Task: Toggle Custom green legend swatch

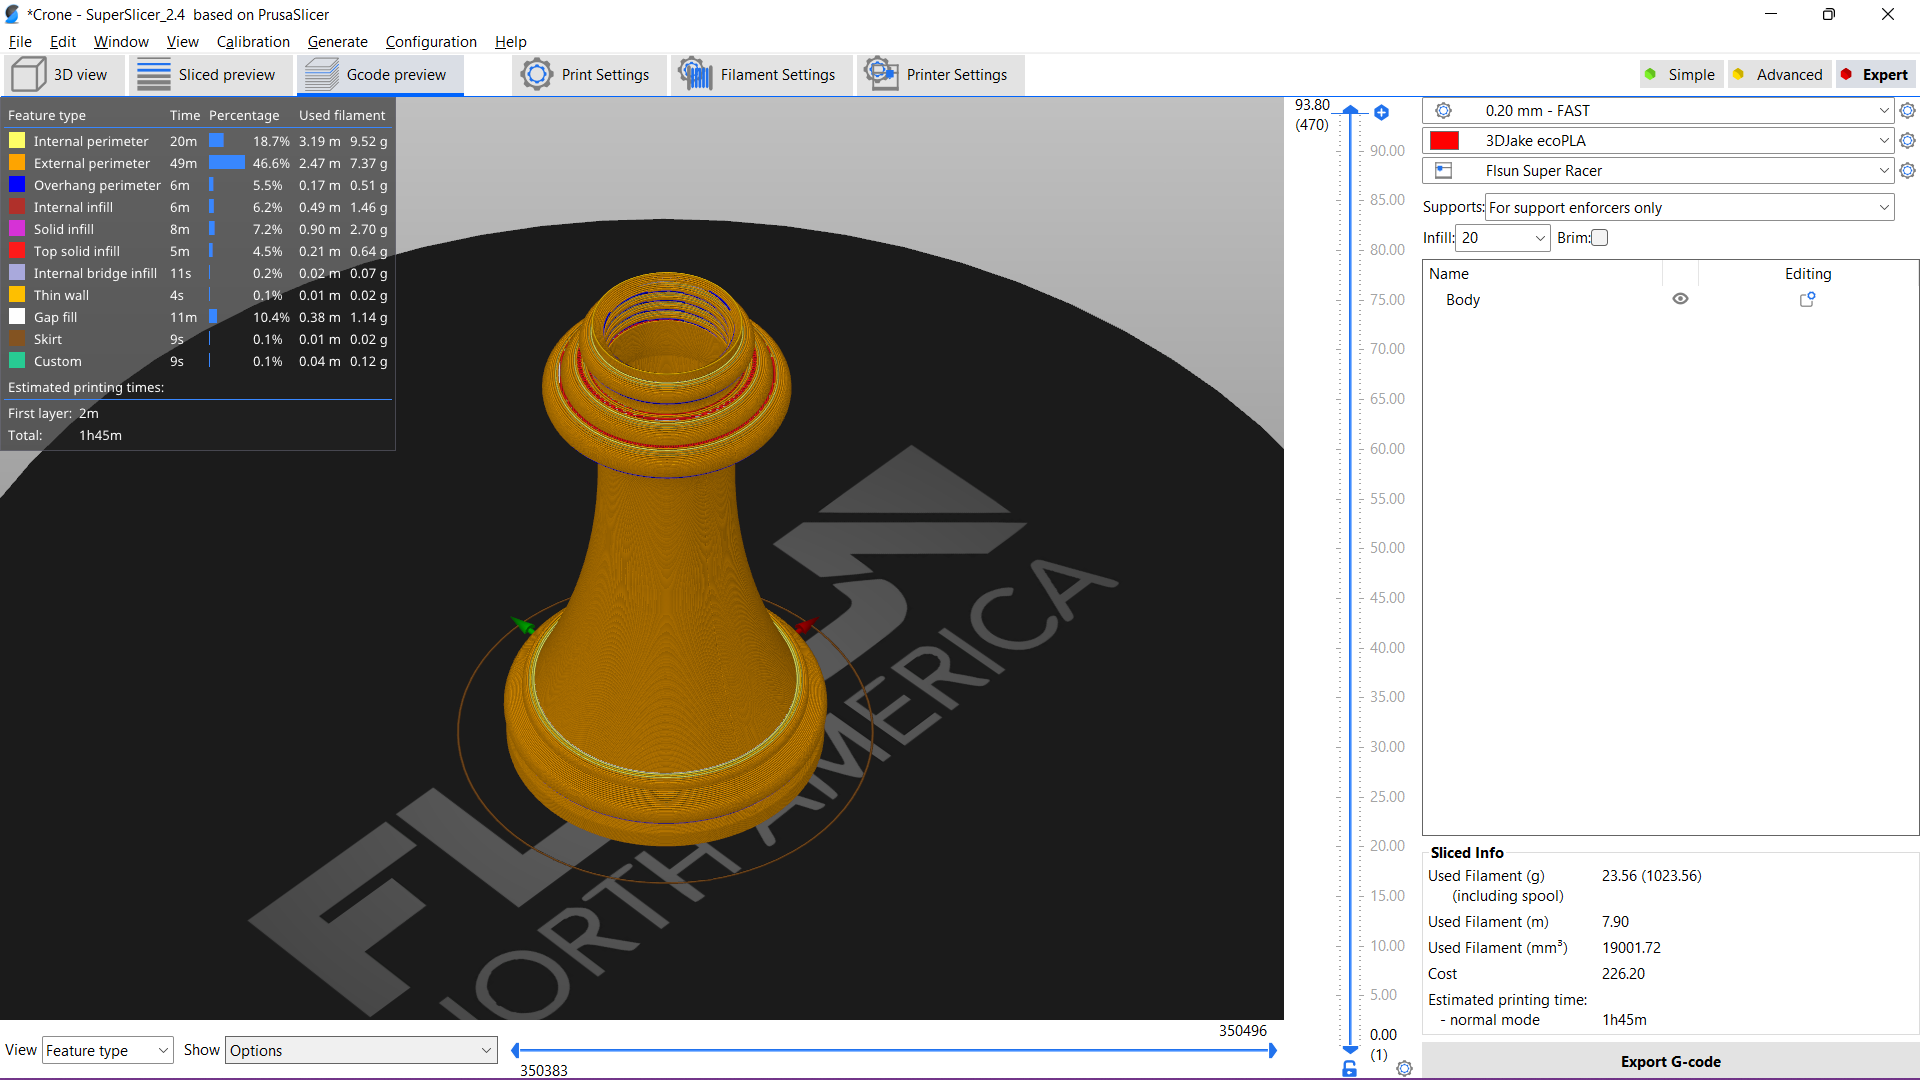Action: click(x=17, y=361)
